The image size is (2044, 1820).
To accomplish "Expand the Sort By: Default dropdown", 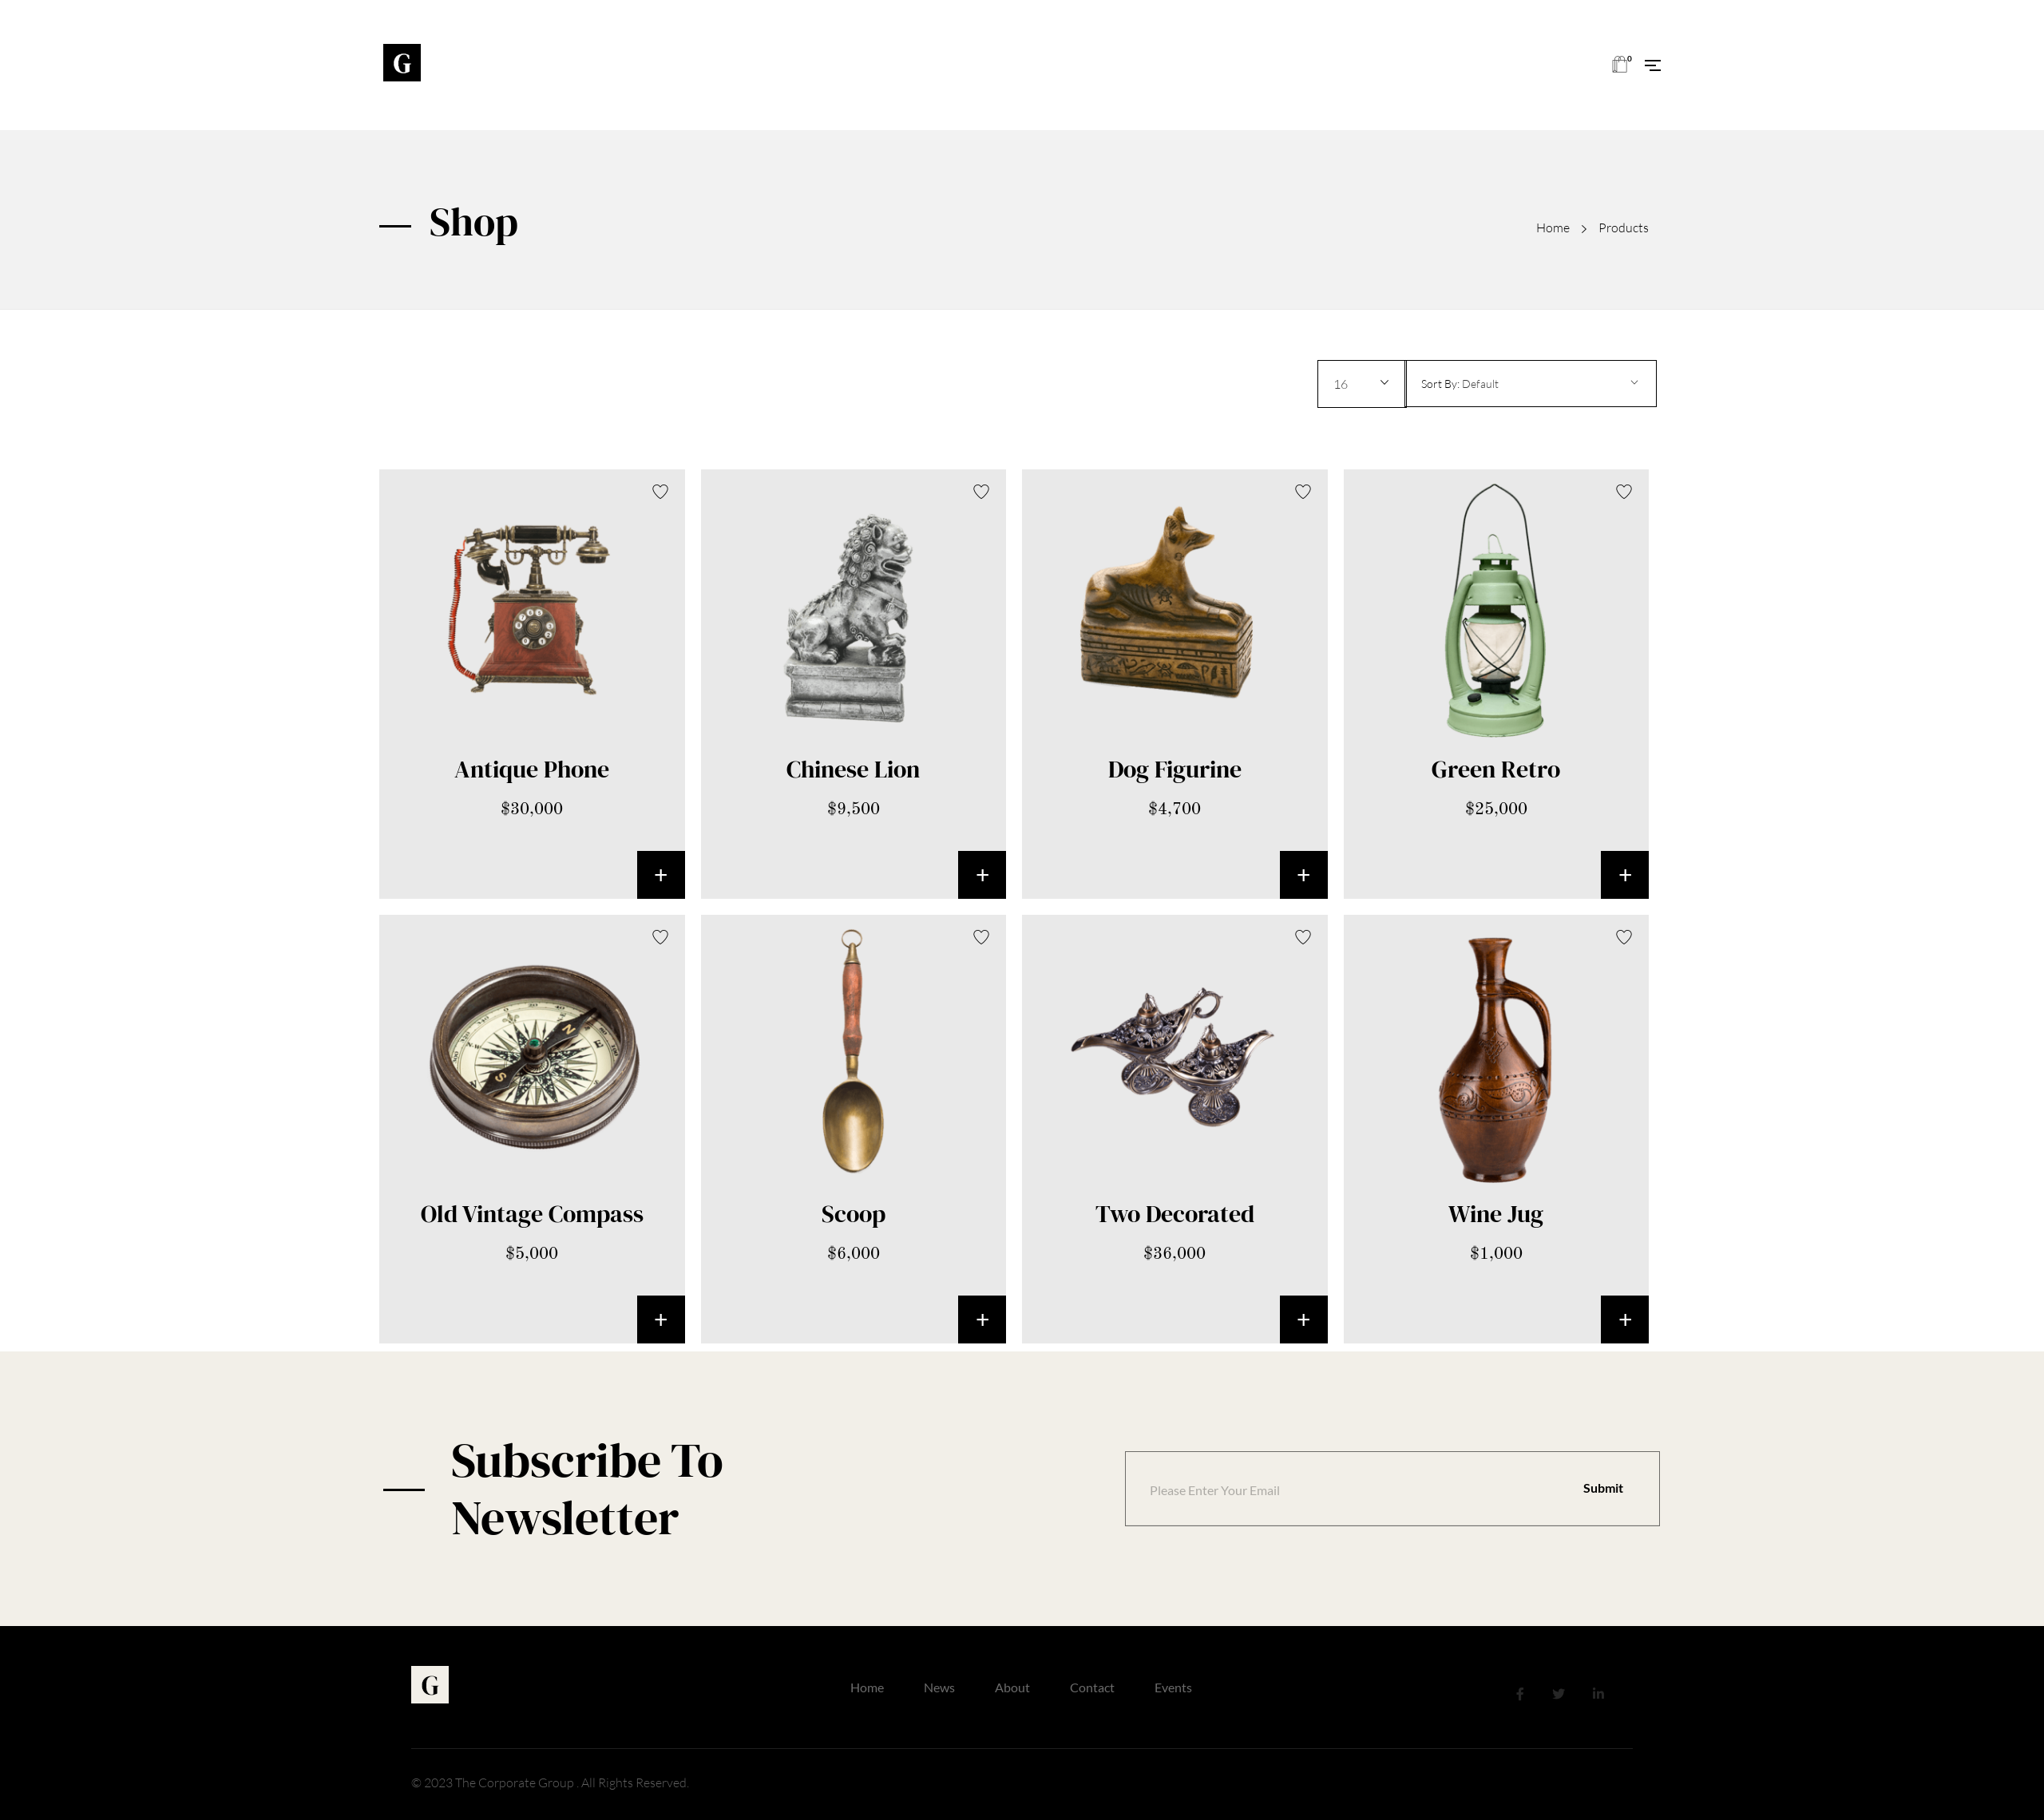I will tap(1531, 384).
